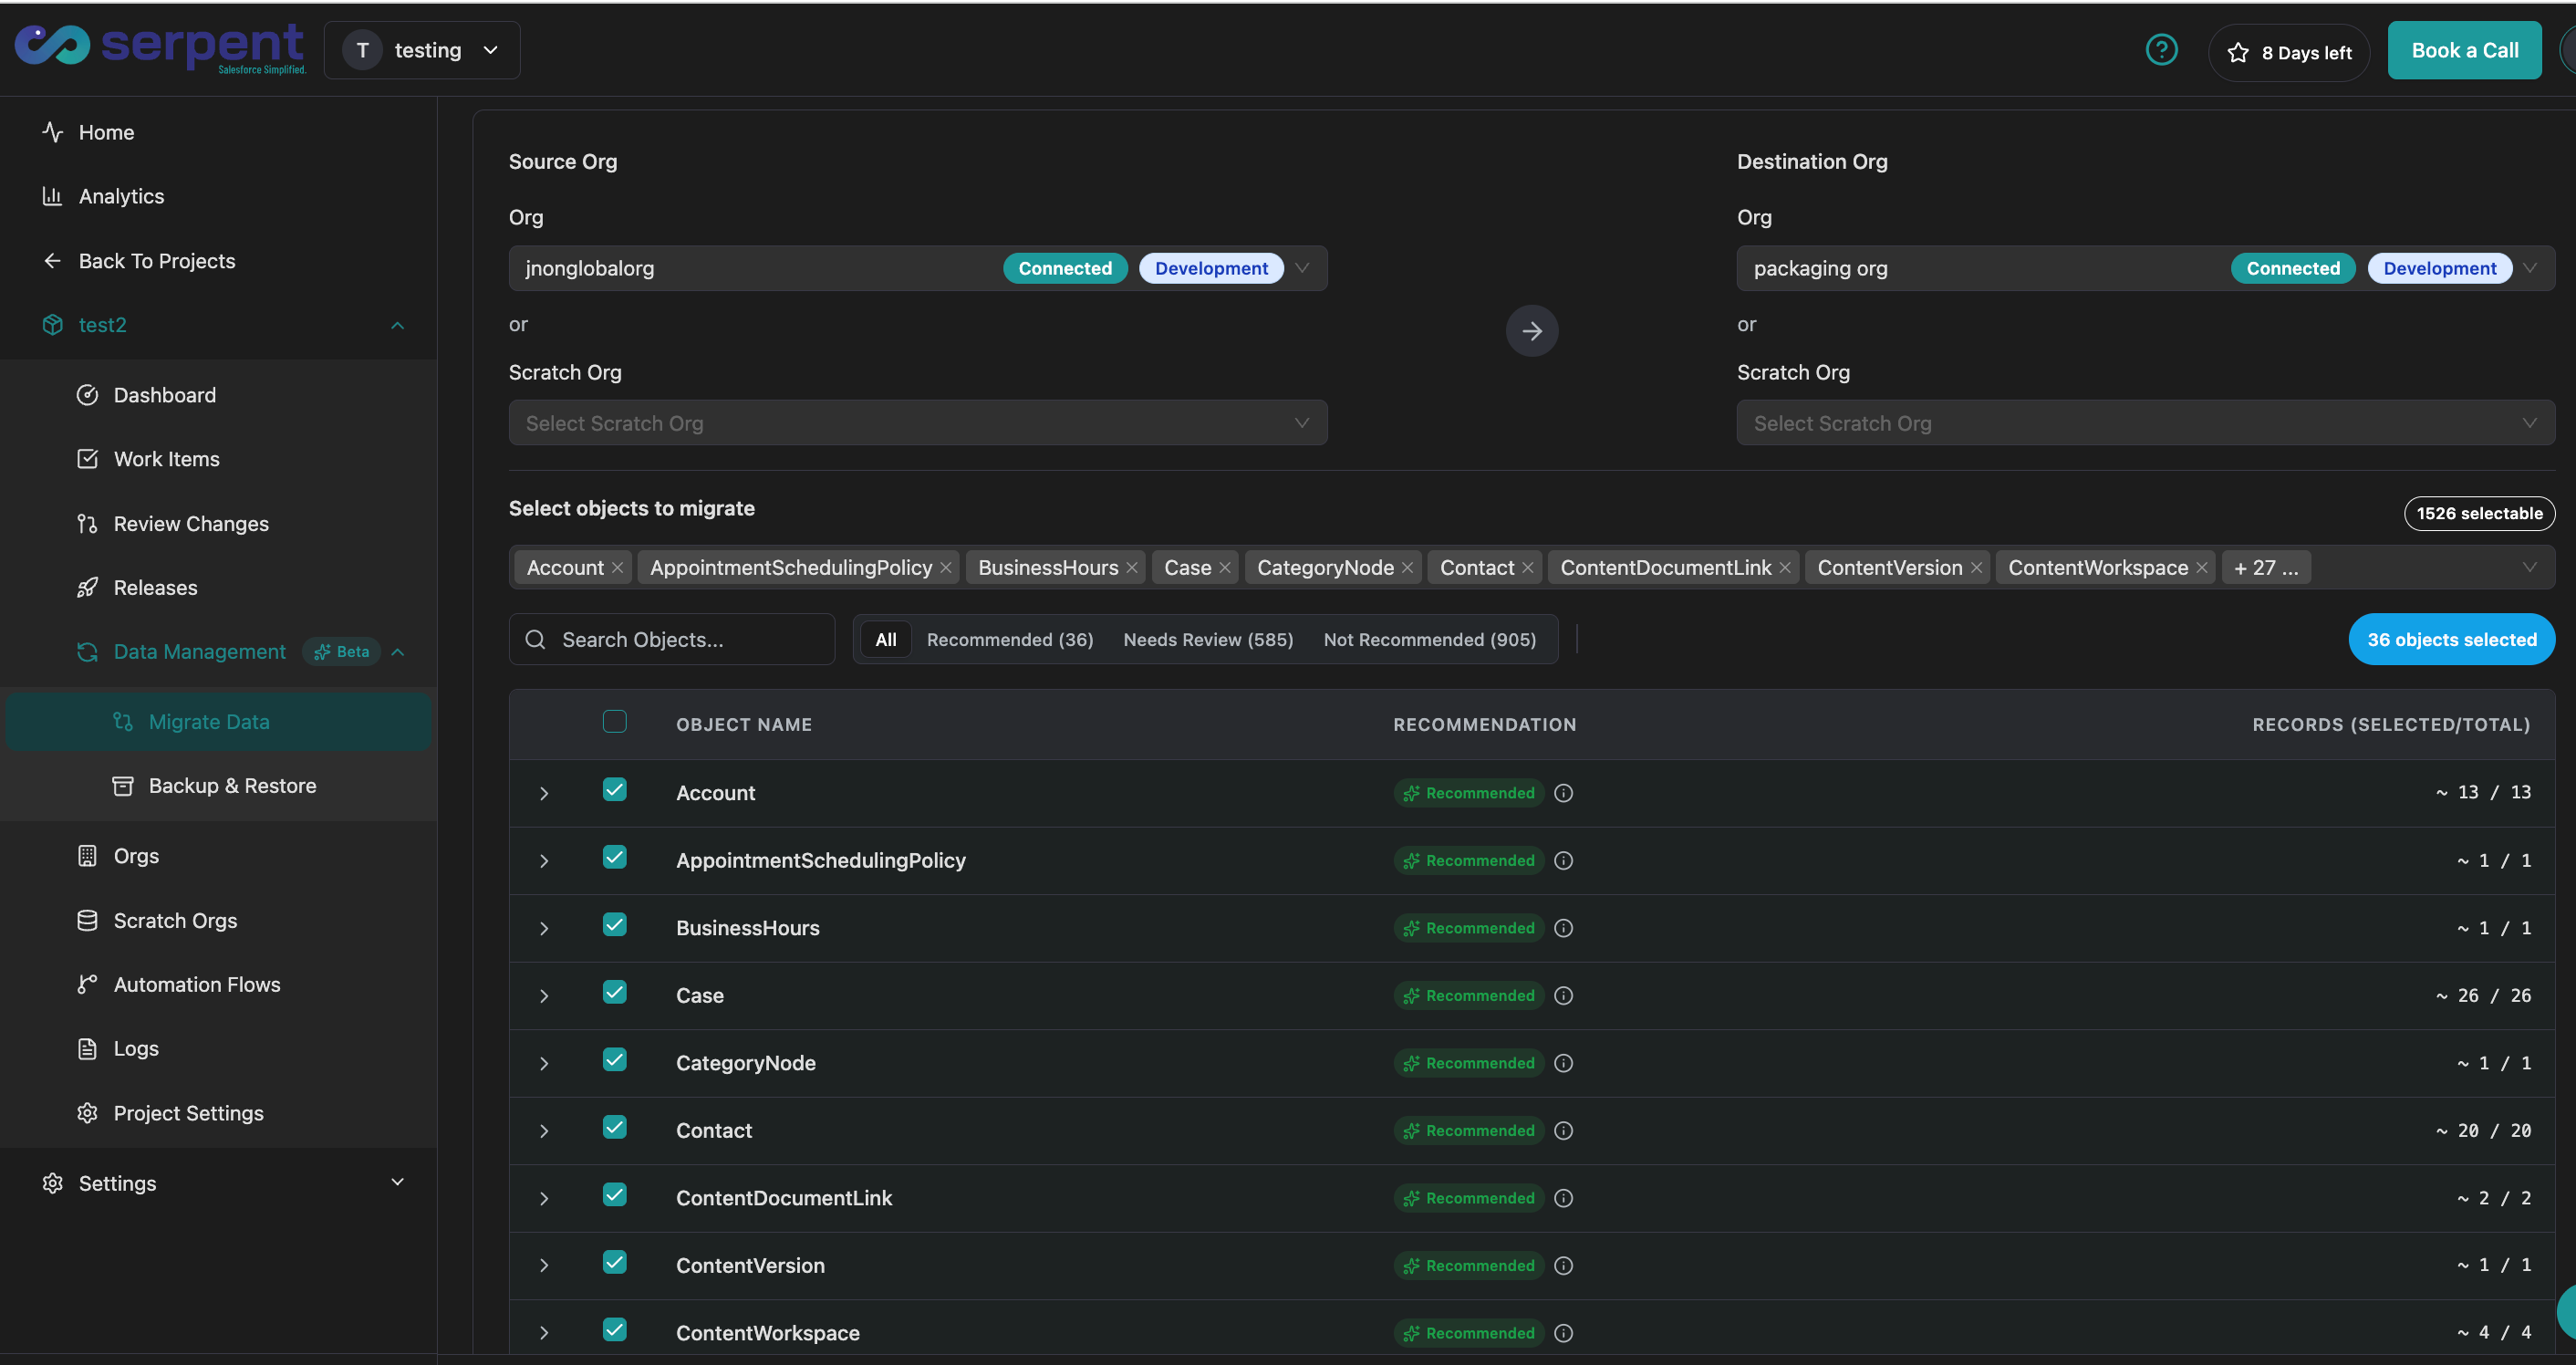This screenshot has width=2576, height=1365.
Task: Open info icon for Account recommendation
Action: tap(1564, 793)
